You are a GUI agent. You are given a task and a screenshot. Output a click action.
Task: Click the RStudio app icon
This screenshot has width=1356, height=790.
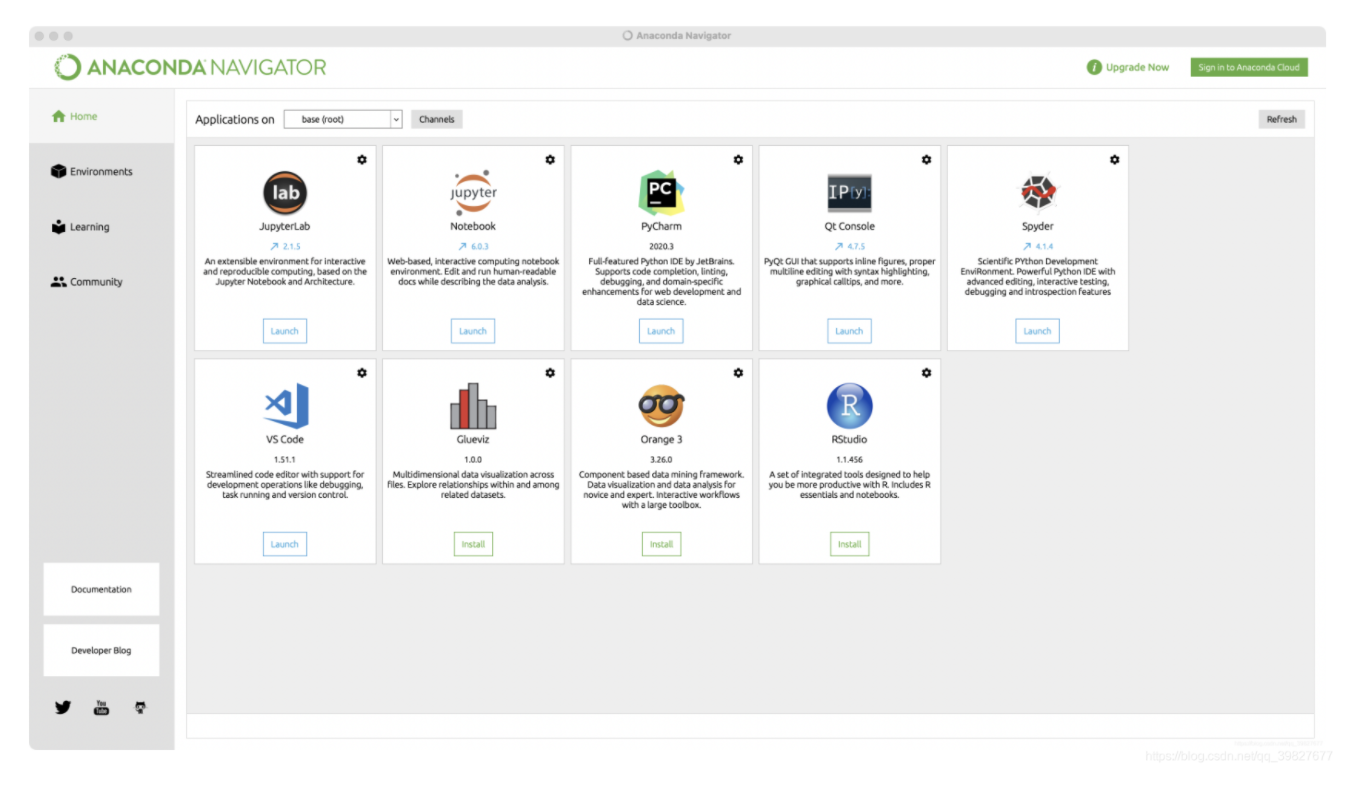coord(850,406)
